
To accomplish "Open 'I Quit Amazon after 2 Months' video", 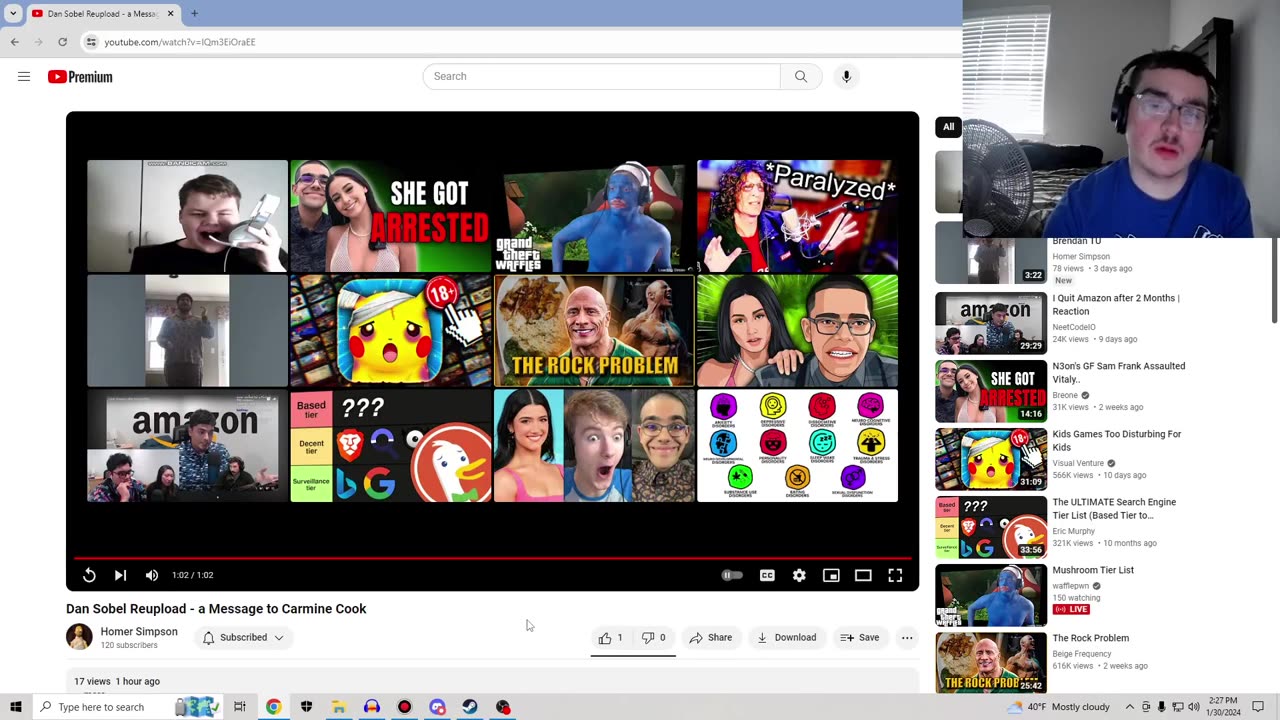I will click(x=1116, y=304).
